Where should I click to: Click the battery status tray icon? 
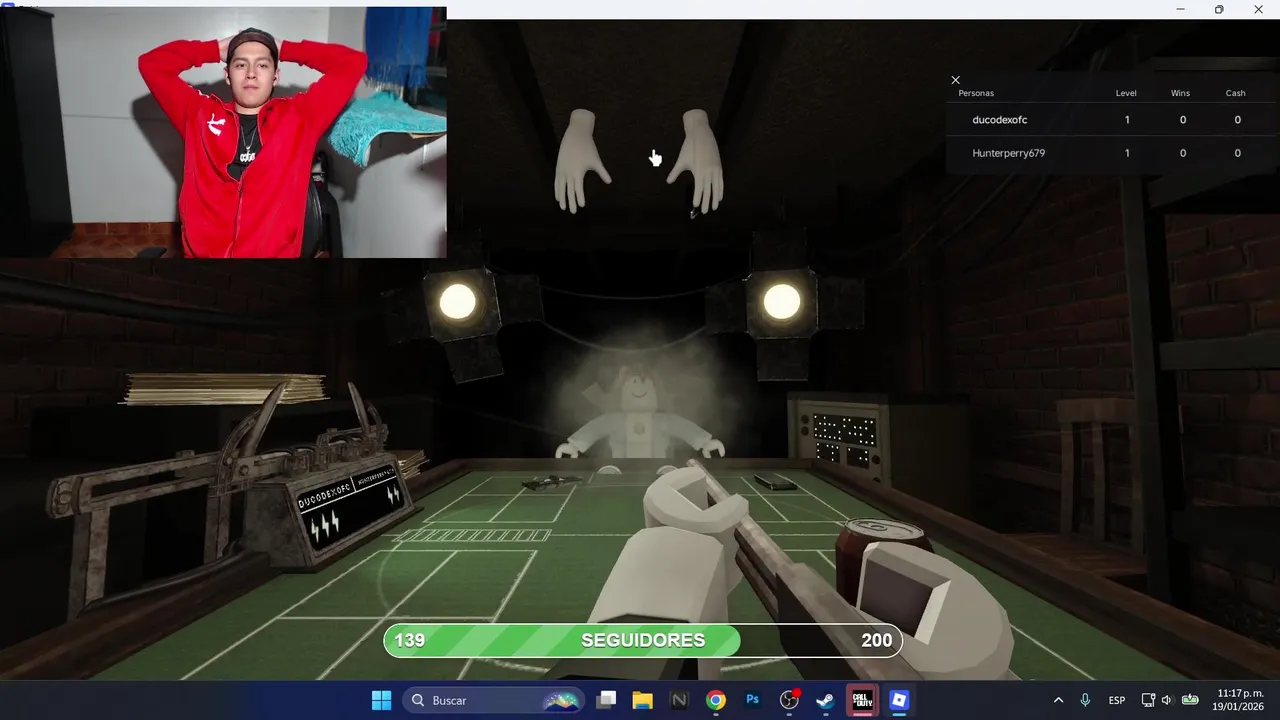coord(1190,700)
